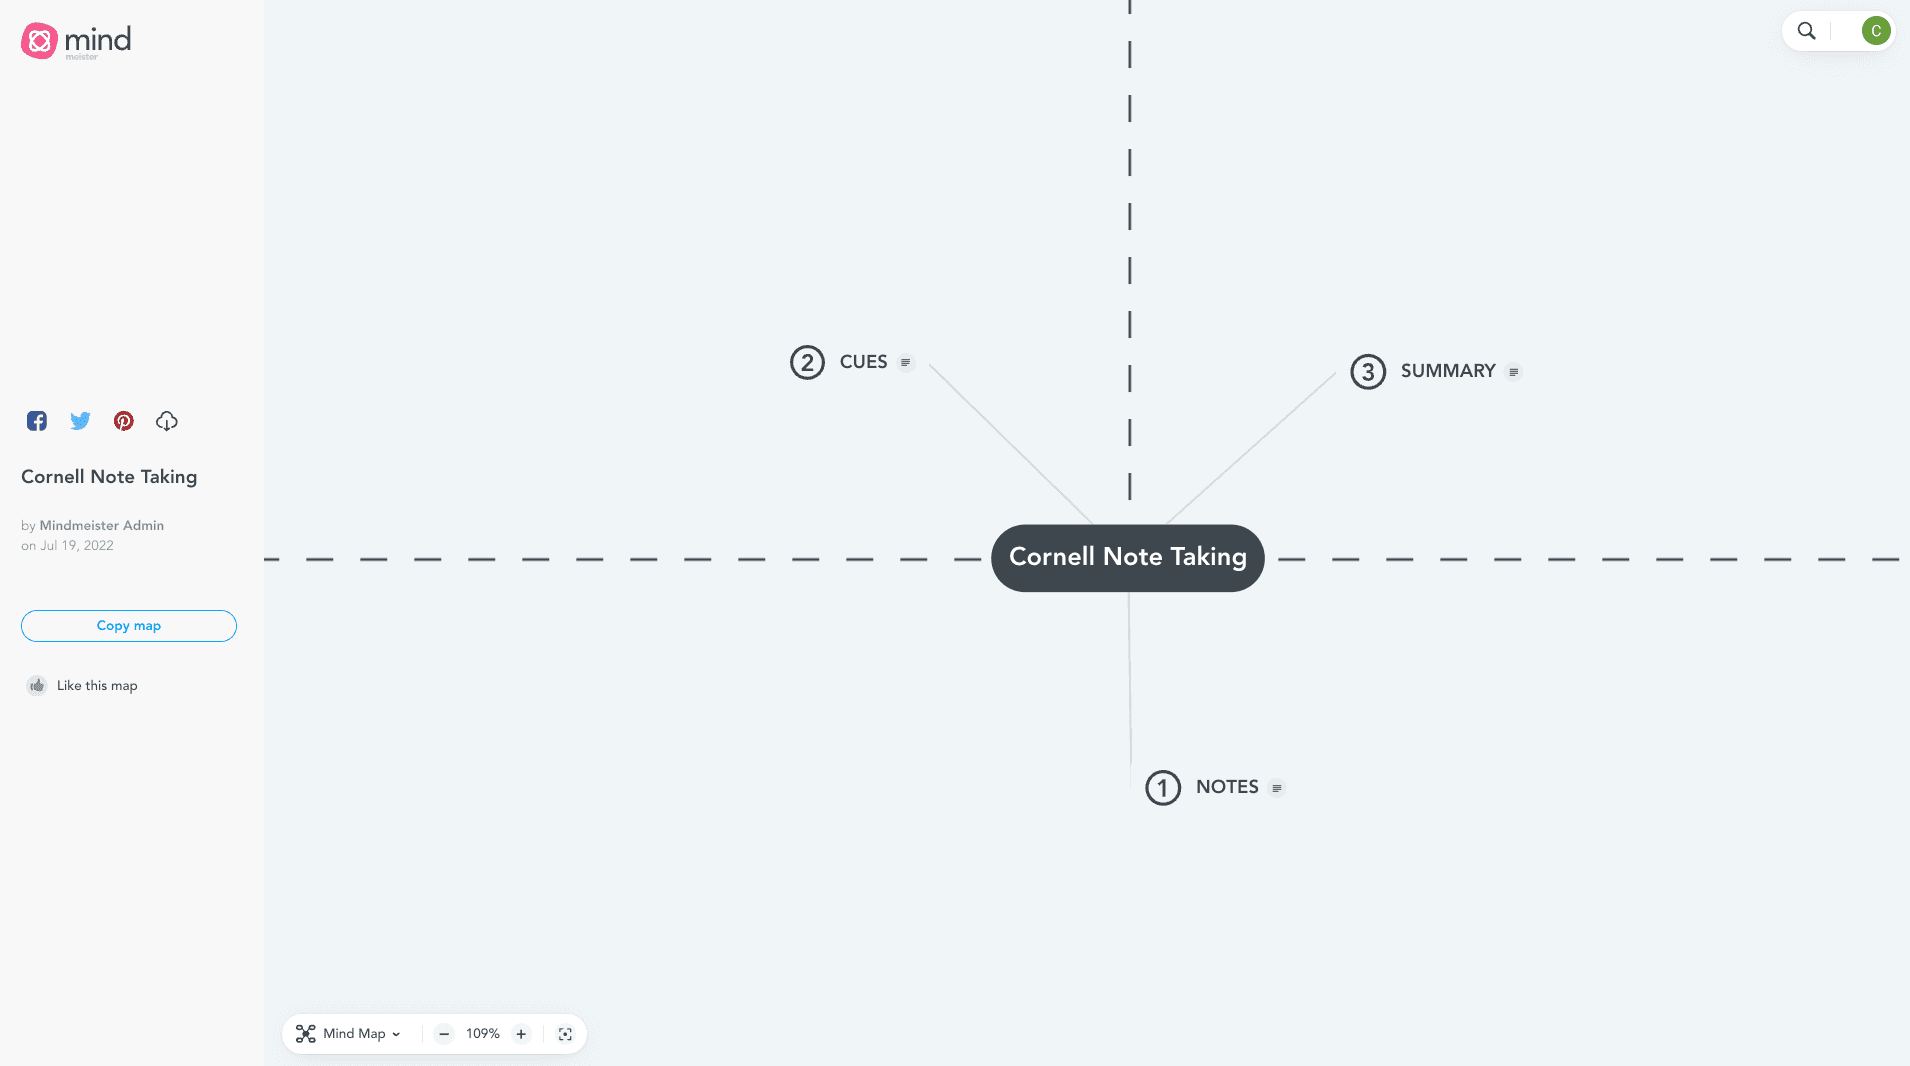The height and width of the screenshot is (1066, 1910).
Task: Select the CUES topic node
Action: pos(863,362)
